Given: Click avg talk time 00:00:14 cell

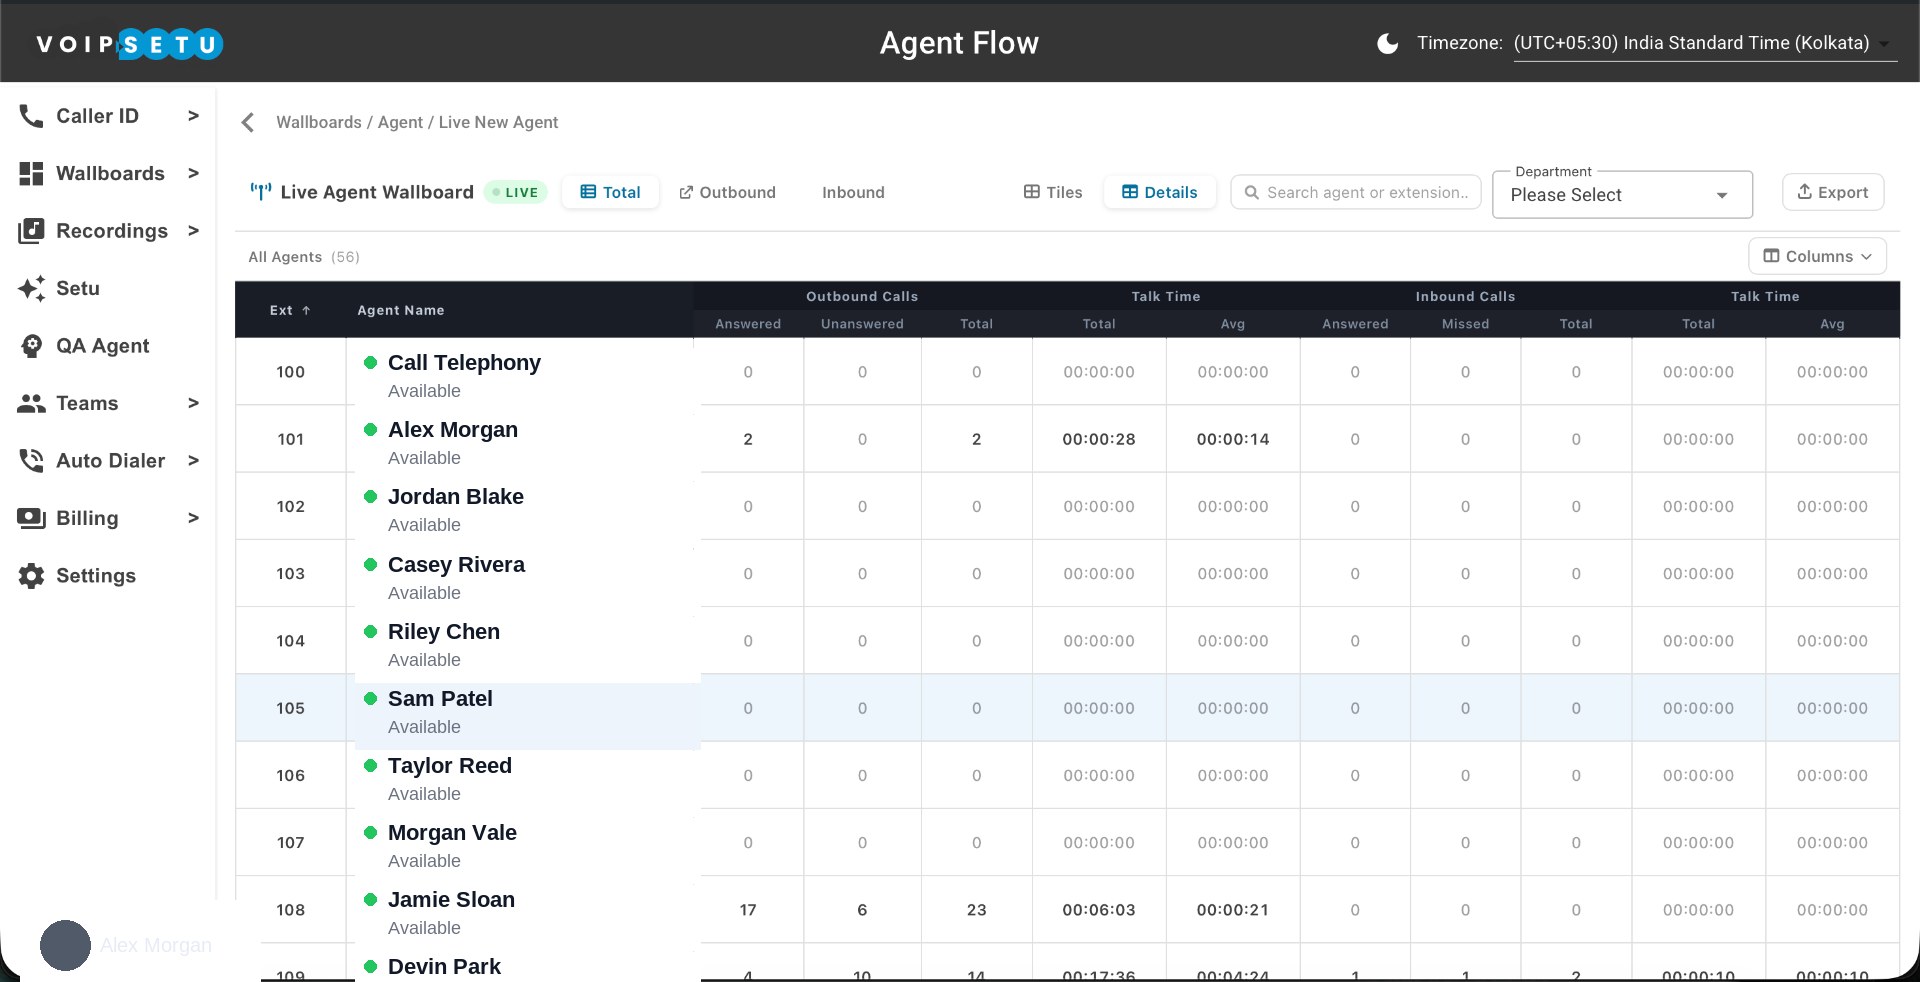Looking at the screenshot, I should click(1233, 439).
